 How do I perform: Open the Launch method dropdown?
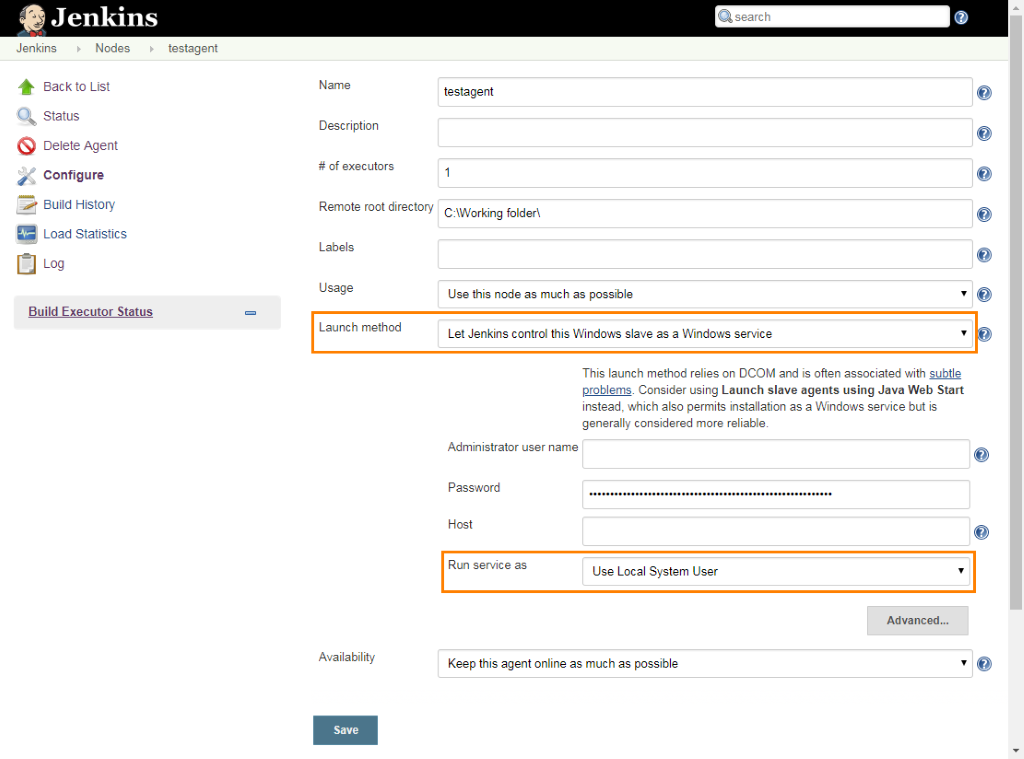tap(705, 334)
